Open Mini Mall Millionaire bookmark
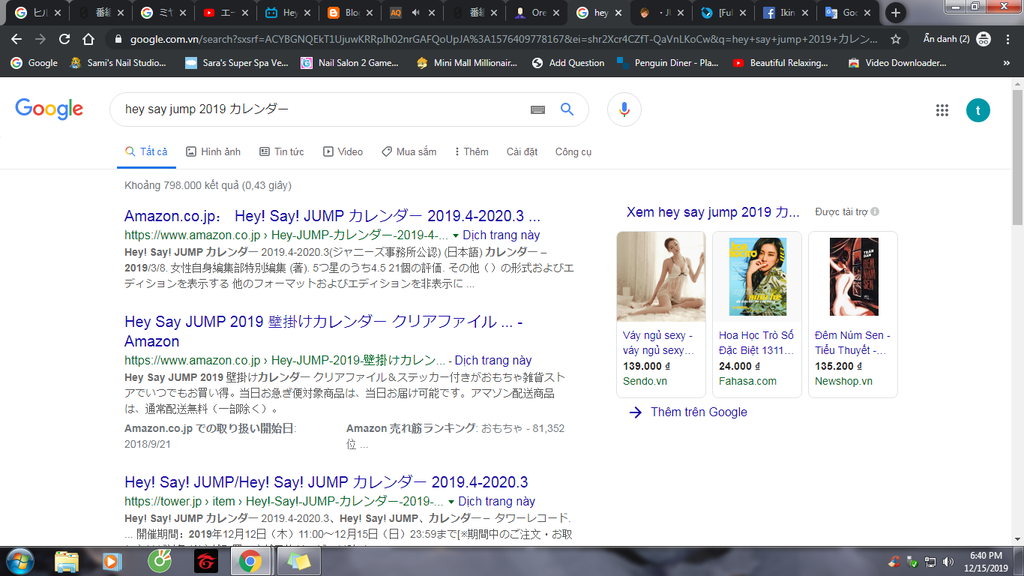 [467, 63]
